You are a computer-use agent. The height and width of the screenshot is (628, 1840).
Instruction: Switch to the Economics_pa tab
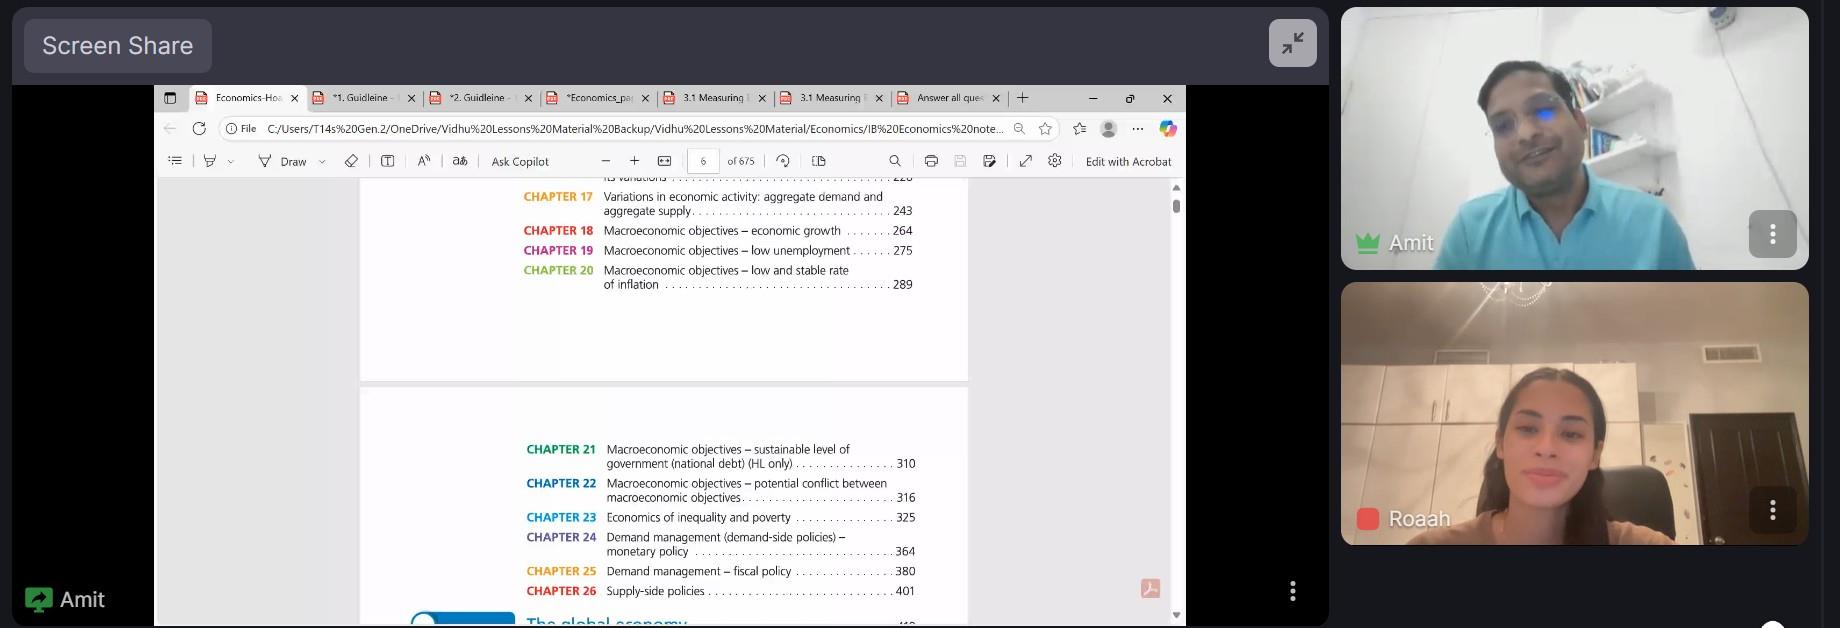pyautogui.click(x=598, y=98)
